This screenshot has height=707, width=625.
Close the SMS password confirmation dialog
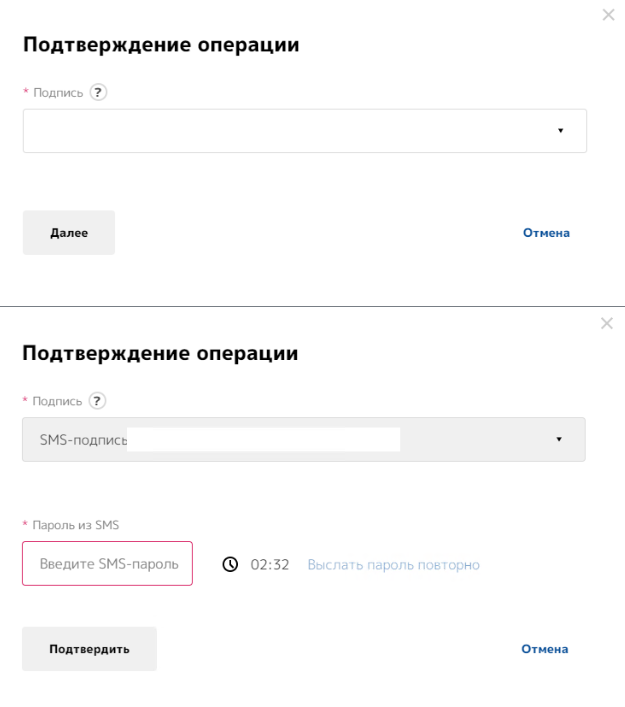tap(607, 324)
